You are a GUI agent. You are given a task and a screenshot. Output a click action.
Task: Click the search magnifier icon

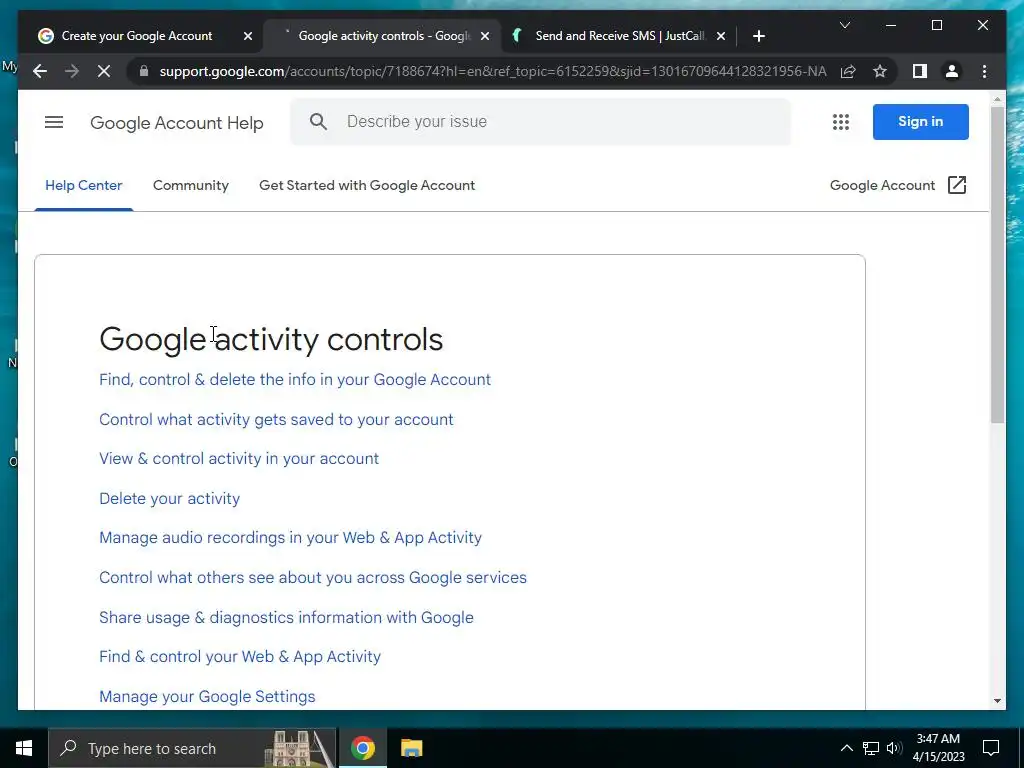(x=318, y=121)
